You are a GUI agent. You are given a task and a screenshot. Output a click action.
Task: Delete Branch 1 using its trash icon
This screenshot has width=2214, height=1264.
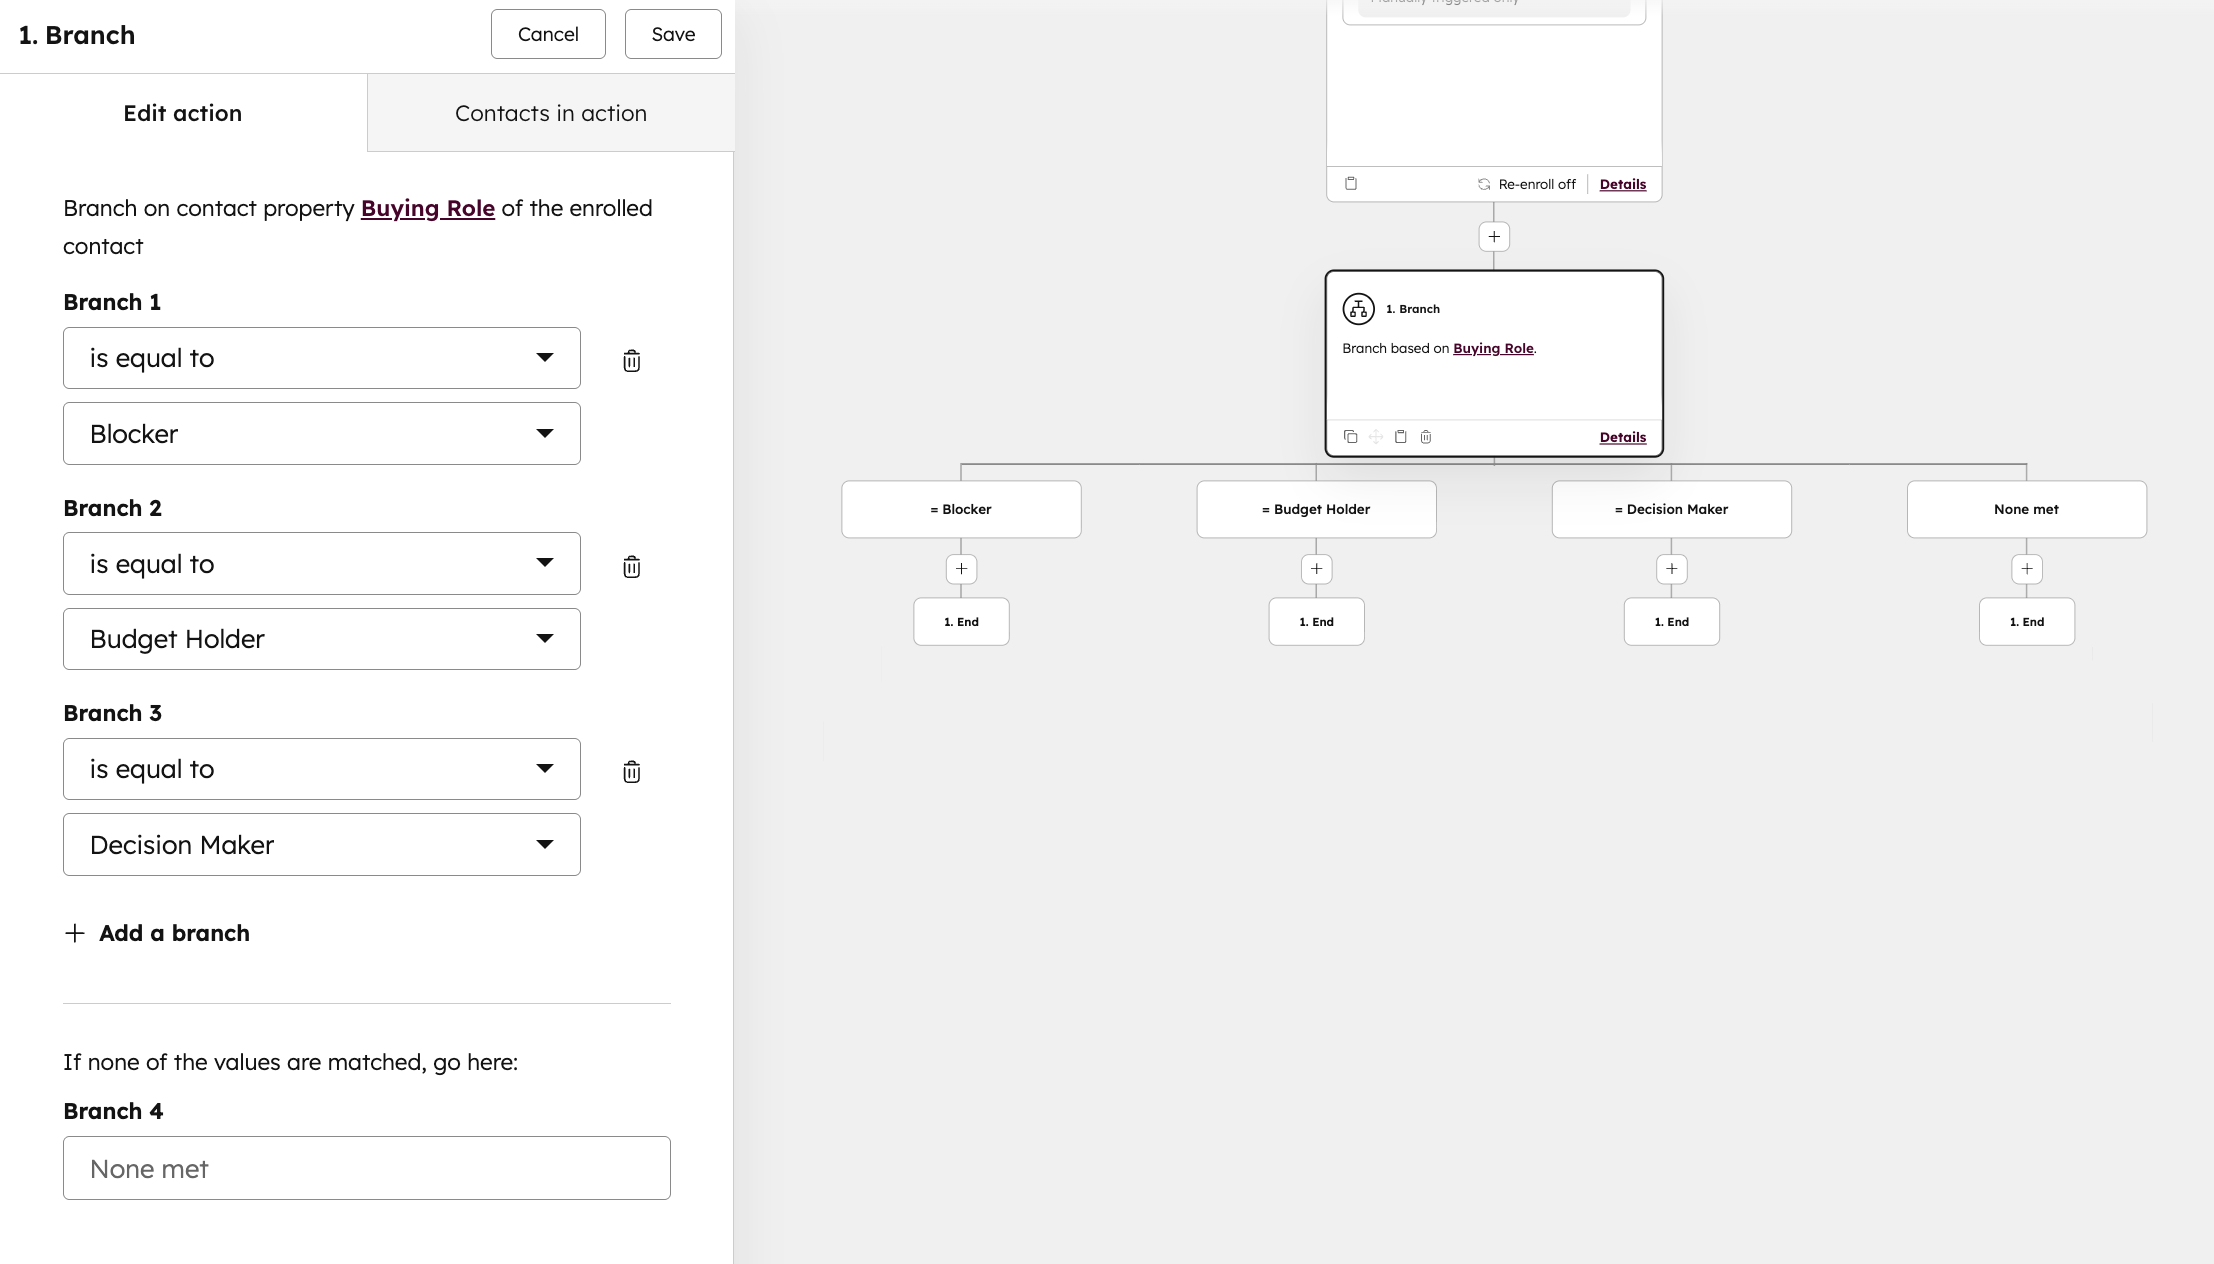(x=632, y=361)
